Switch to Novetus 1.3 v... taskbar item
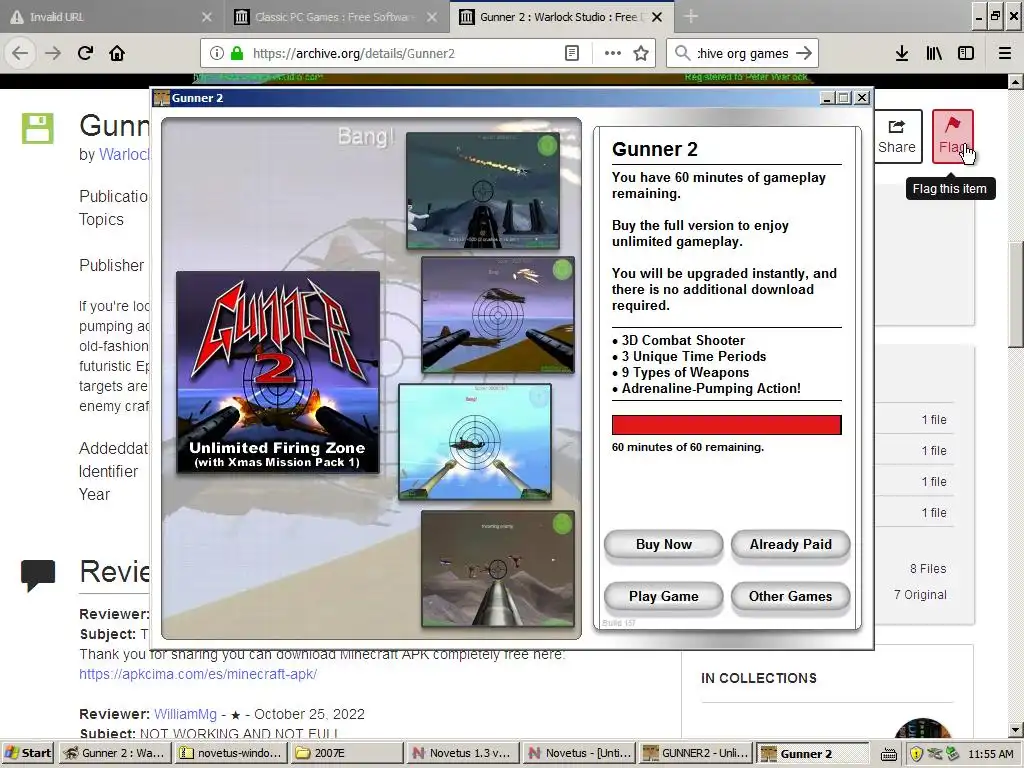The image size is (1024, 768). pyautogui.click(x=464, y=753)
